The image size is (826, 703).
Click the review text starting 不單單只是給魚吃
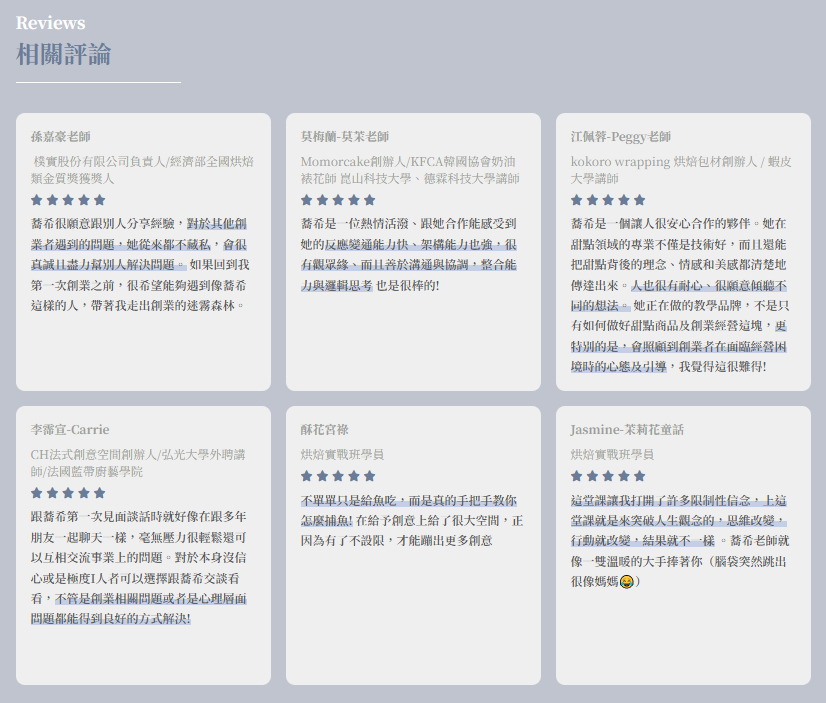click(412, 520)
